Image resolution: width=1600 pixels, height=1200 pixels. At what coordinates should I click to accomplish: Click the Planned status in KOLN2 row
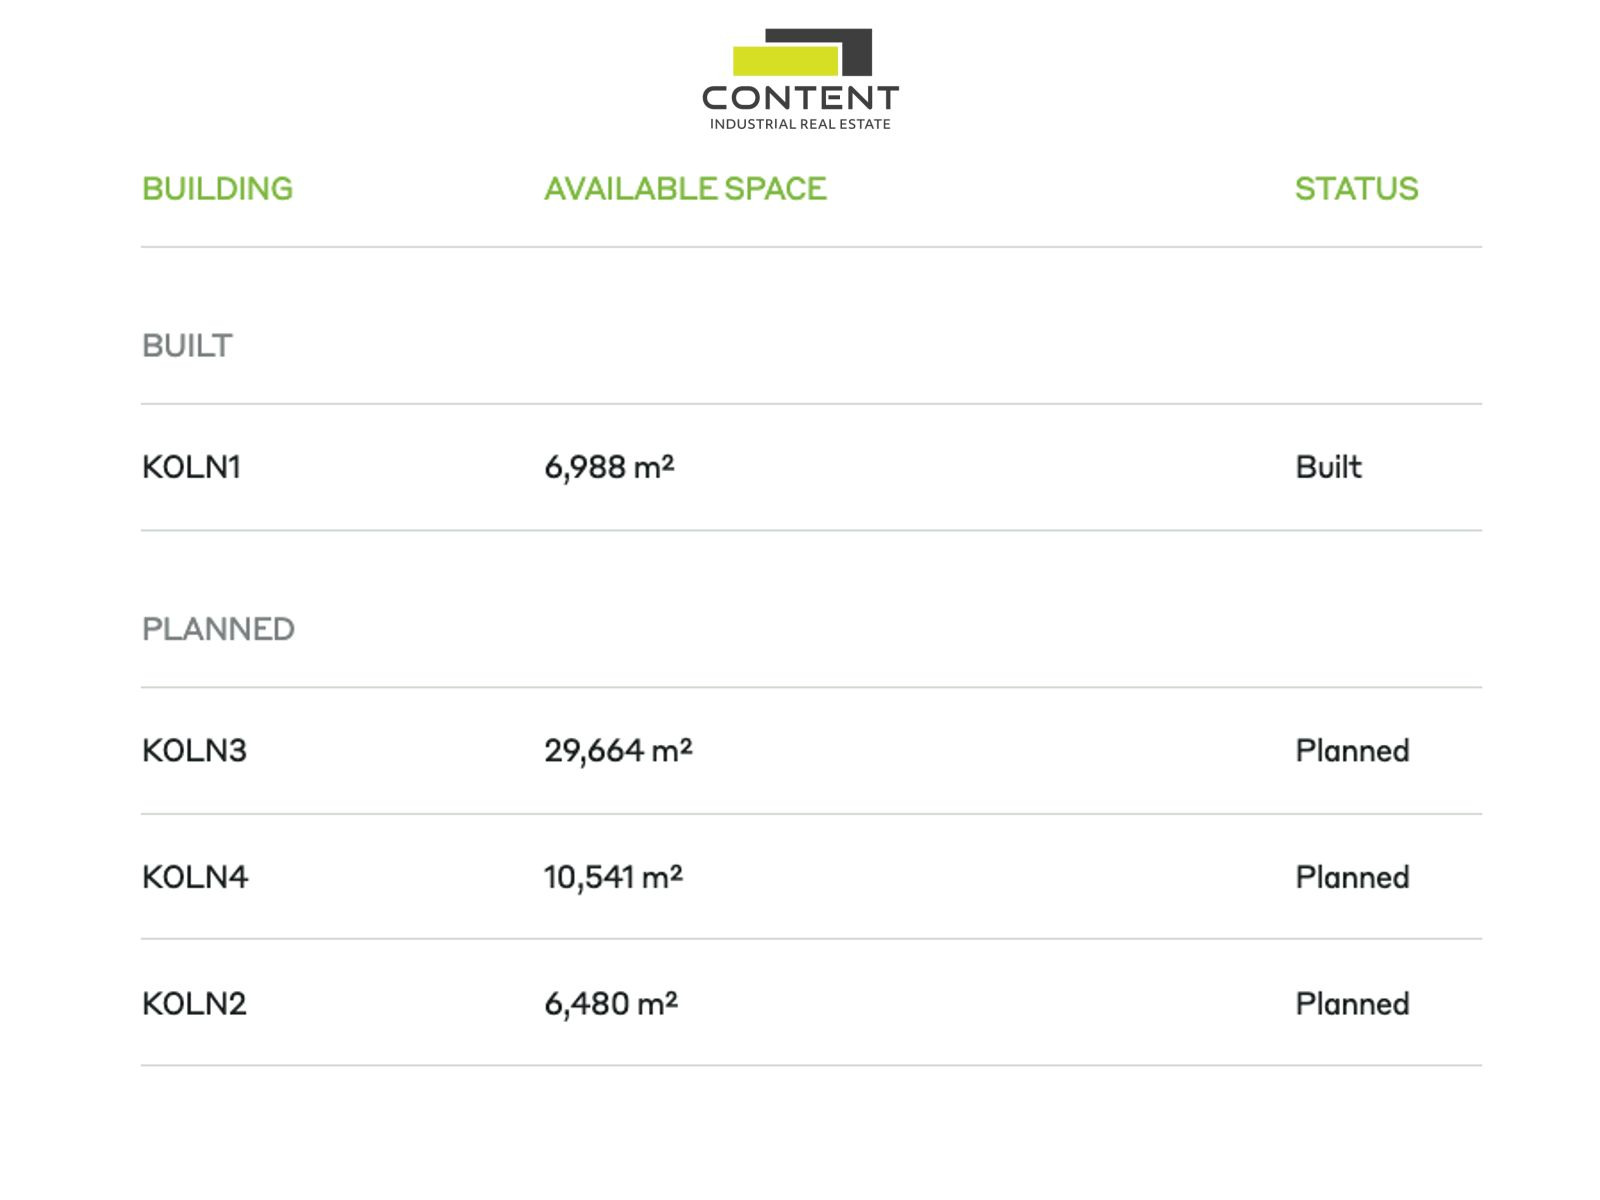point(1352,1004)
